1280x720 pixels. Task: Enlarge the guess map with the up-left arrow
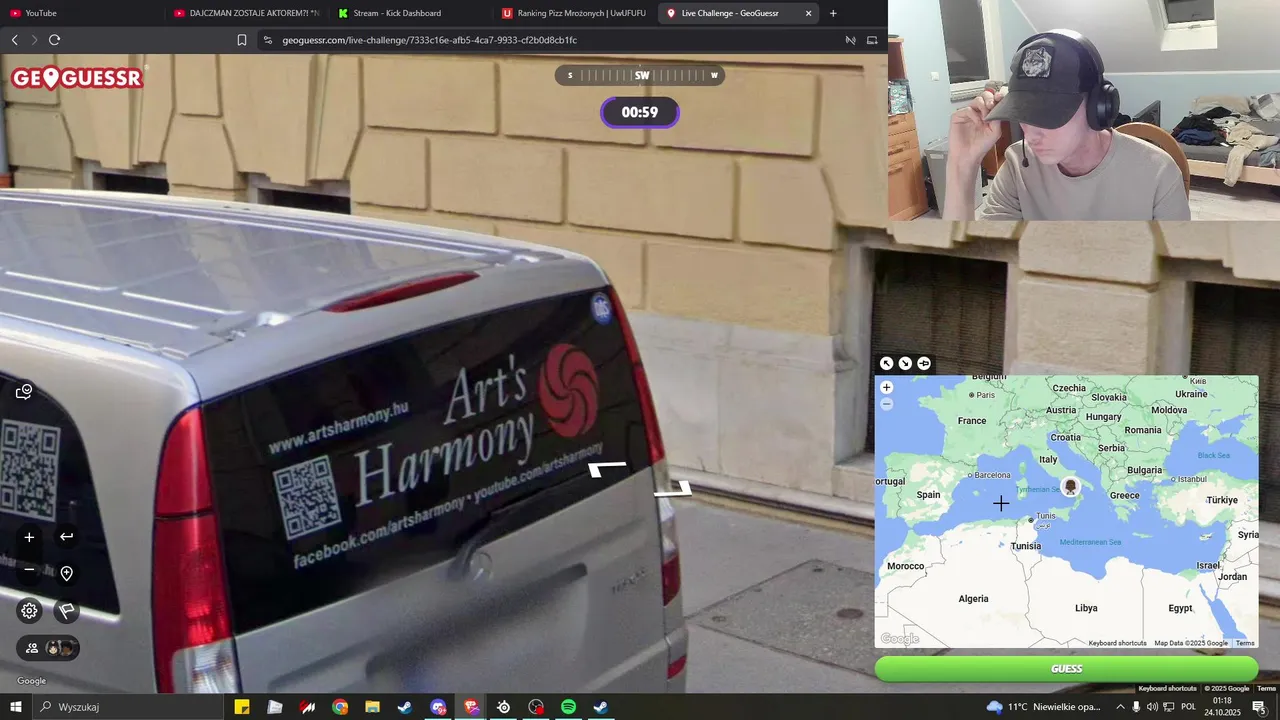click(886, 363)
